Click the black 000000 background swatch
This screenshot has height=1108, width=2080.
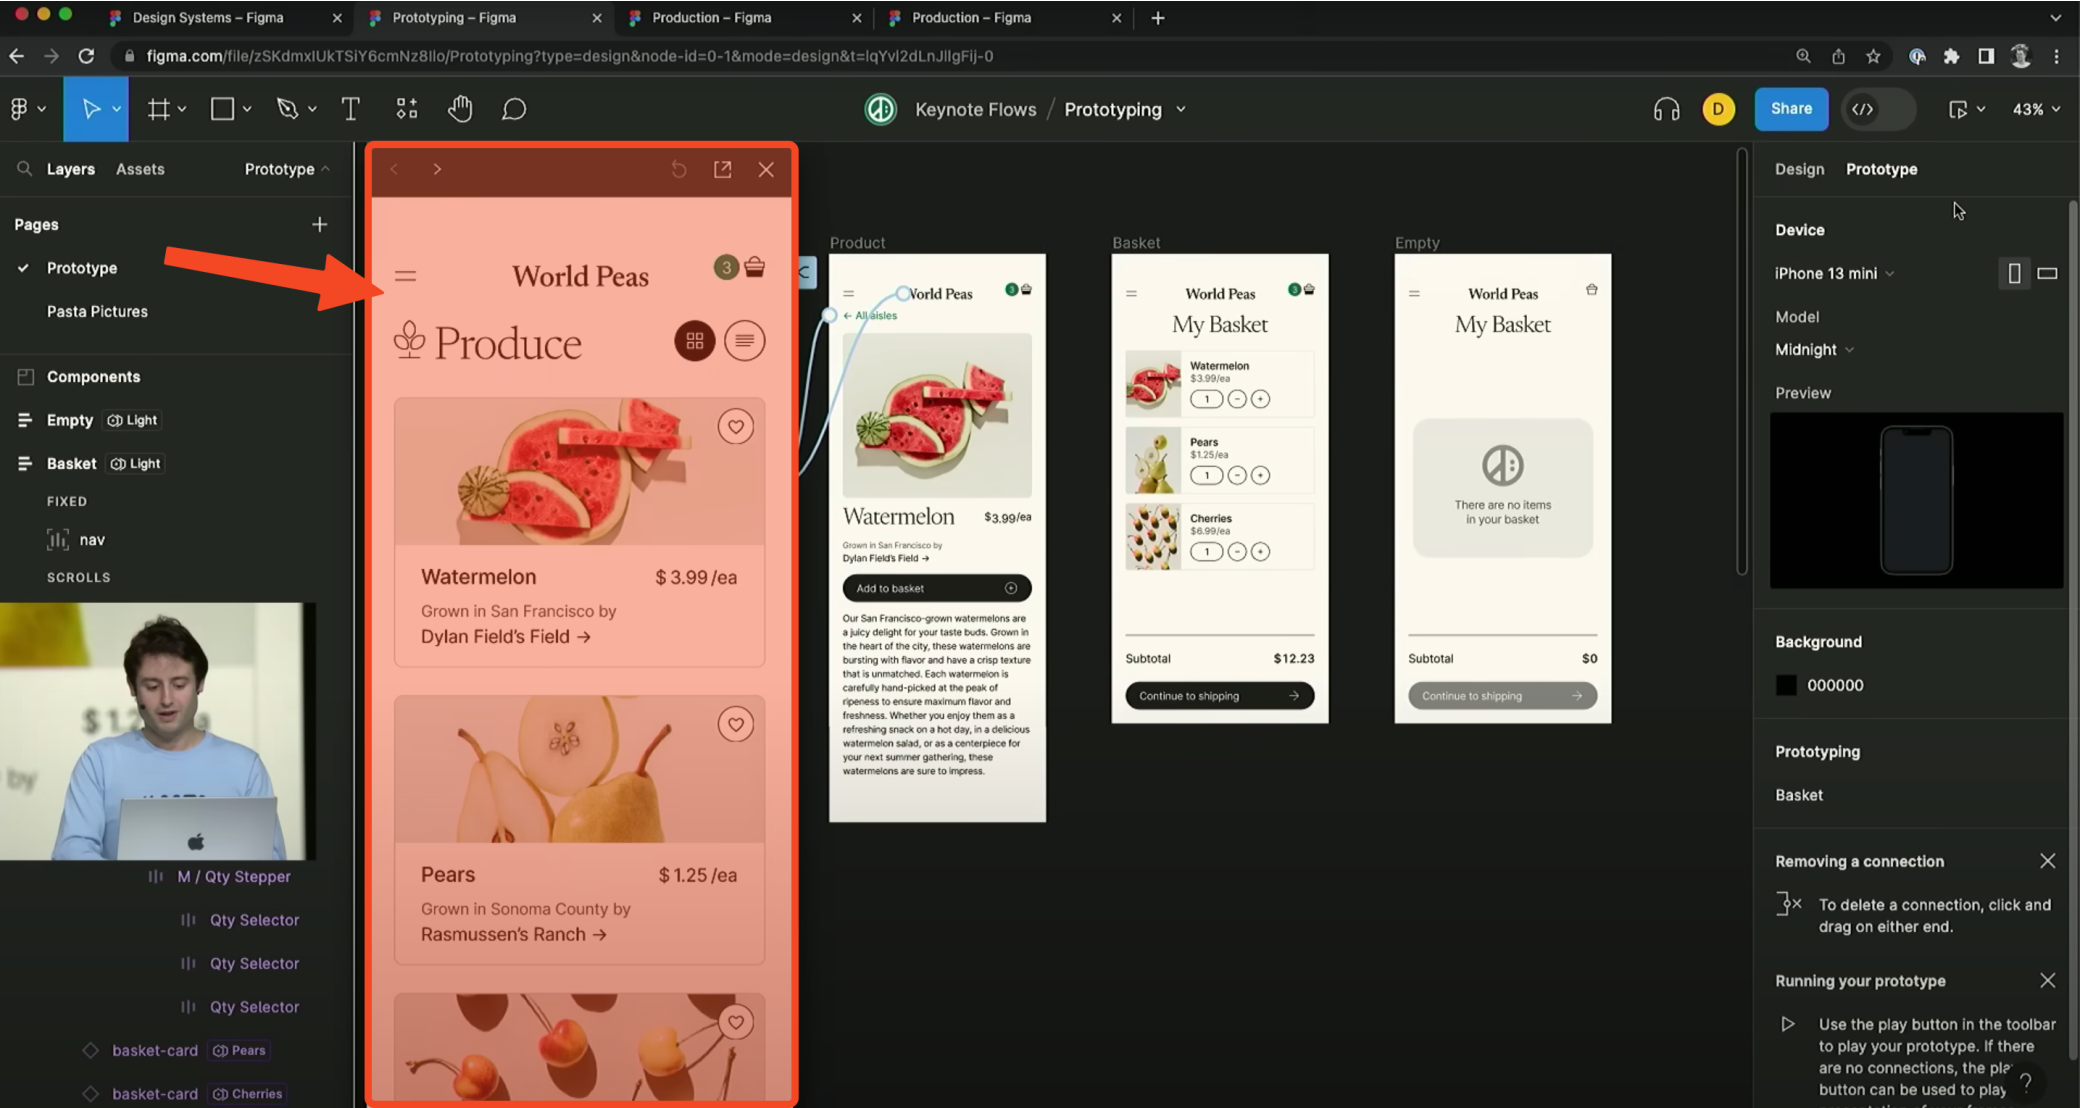pos(1786,685)
